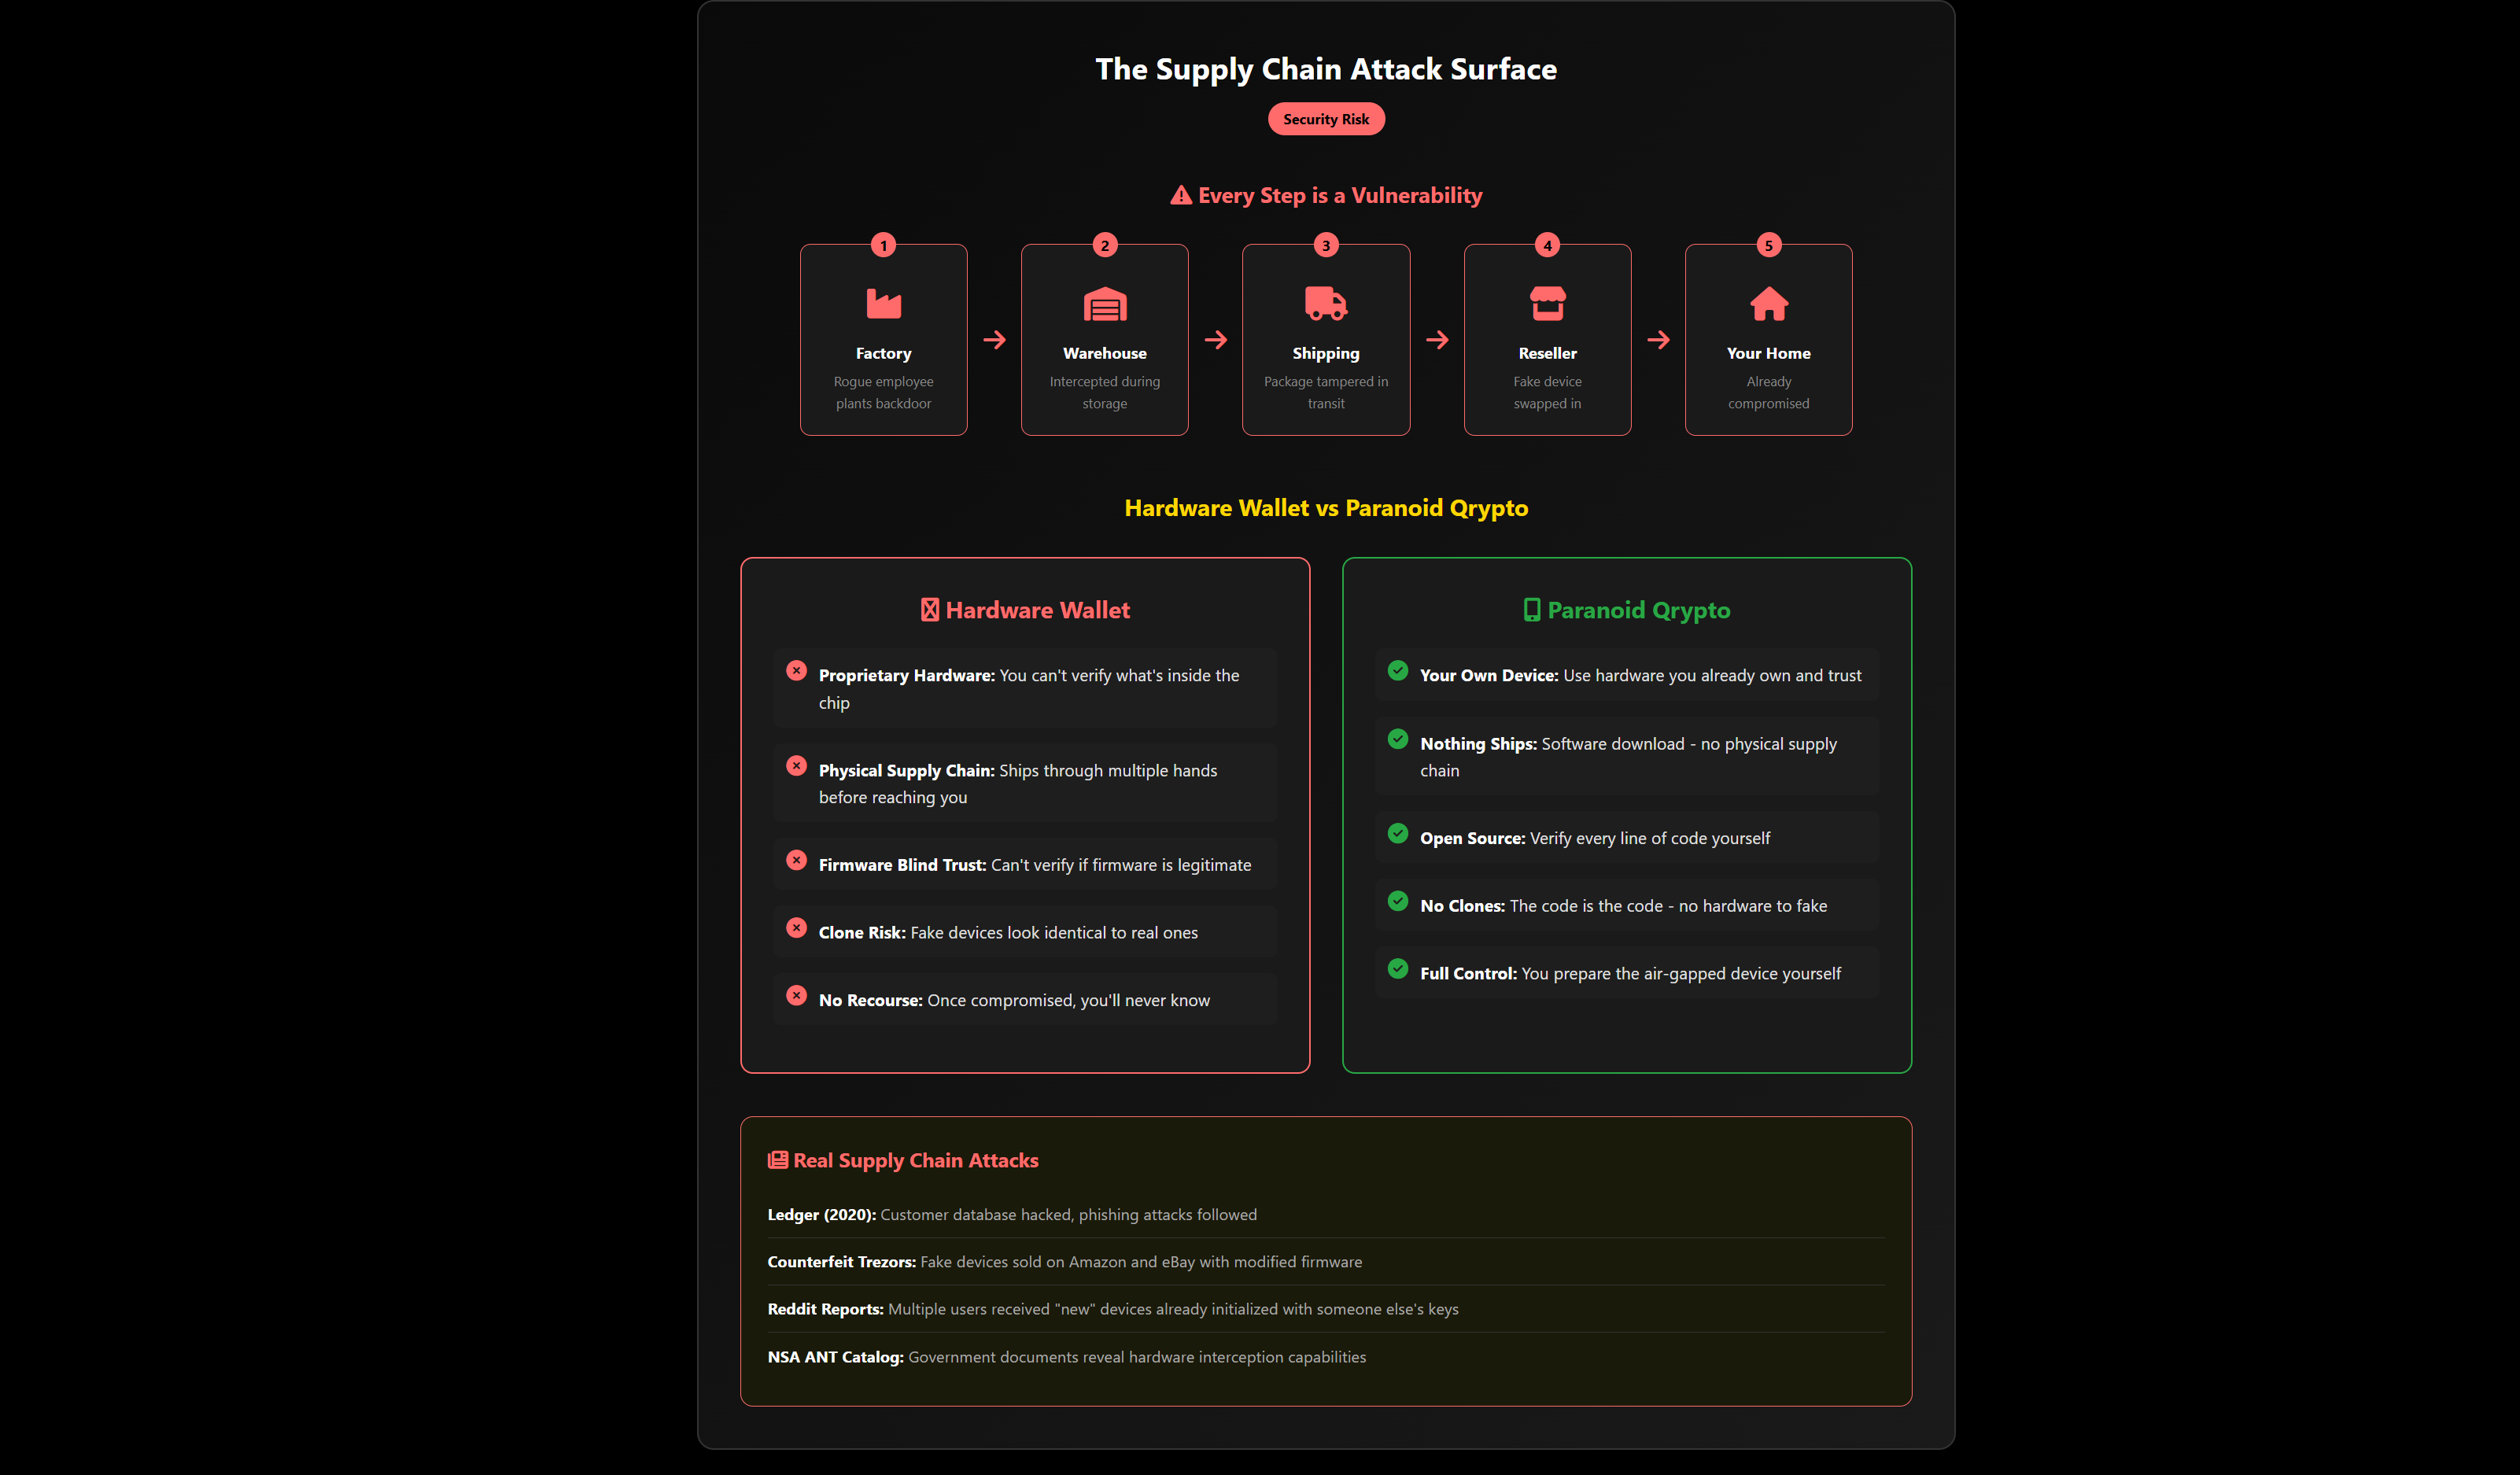Screen dimensions: 2520x1475
Task: Click the phone icon beside Paranoid Qrypto
Action: click(1530, 609)
